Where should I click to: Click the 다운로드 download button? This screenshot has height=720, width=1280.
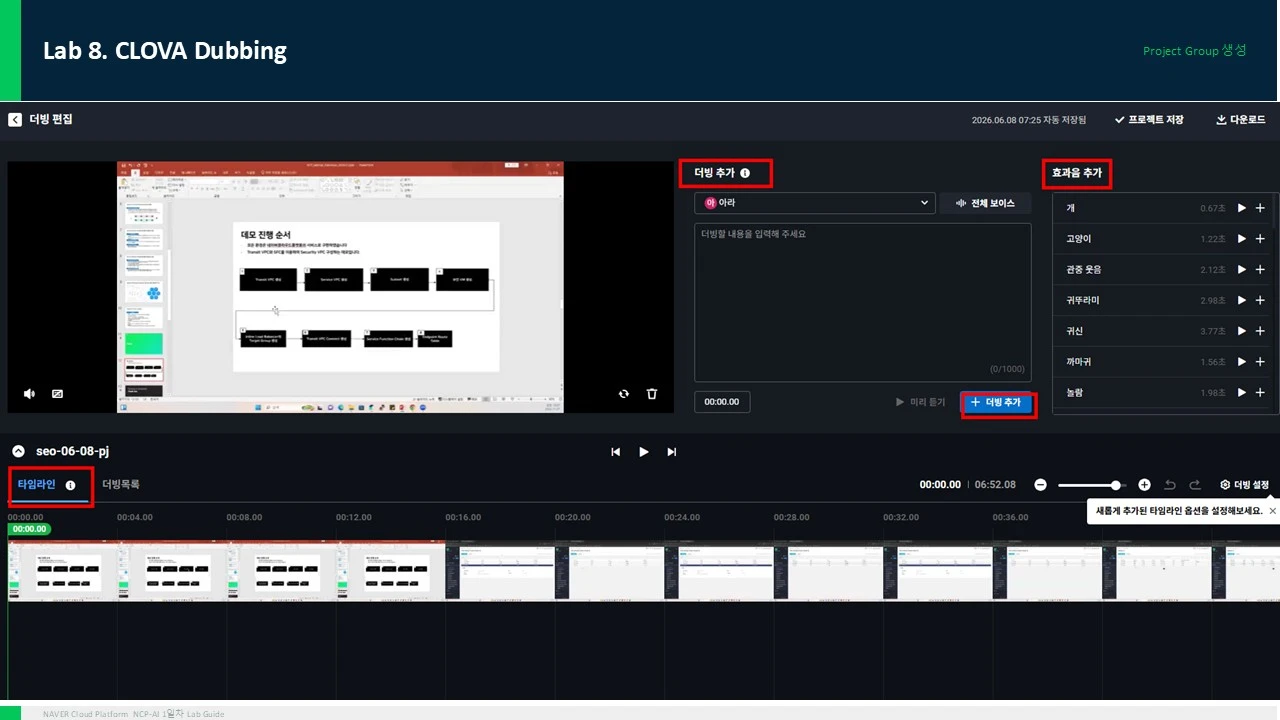click(1240, 120)
